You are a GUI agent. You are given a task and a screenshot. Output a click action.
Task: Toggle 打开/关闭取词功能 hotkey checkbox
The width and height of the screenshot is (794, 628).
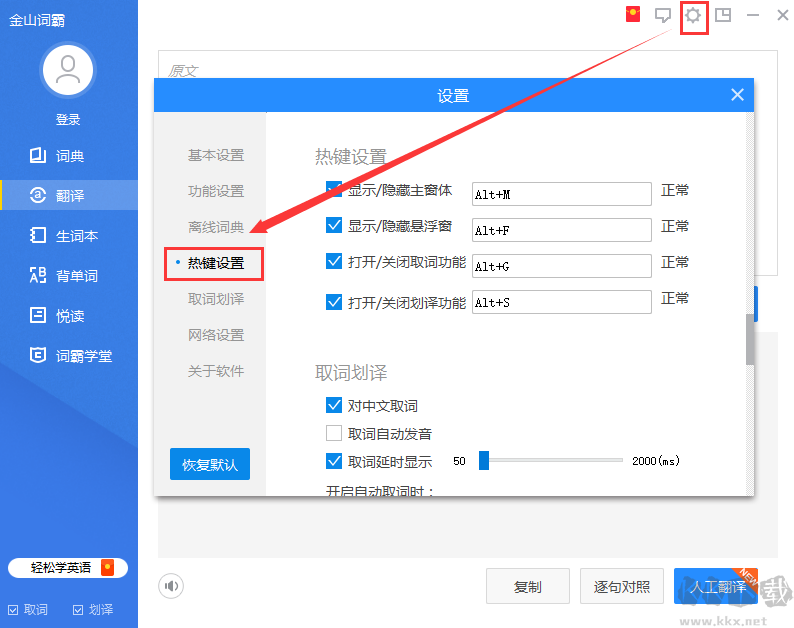334,261
